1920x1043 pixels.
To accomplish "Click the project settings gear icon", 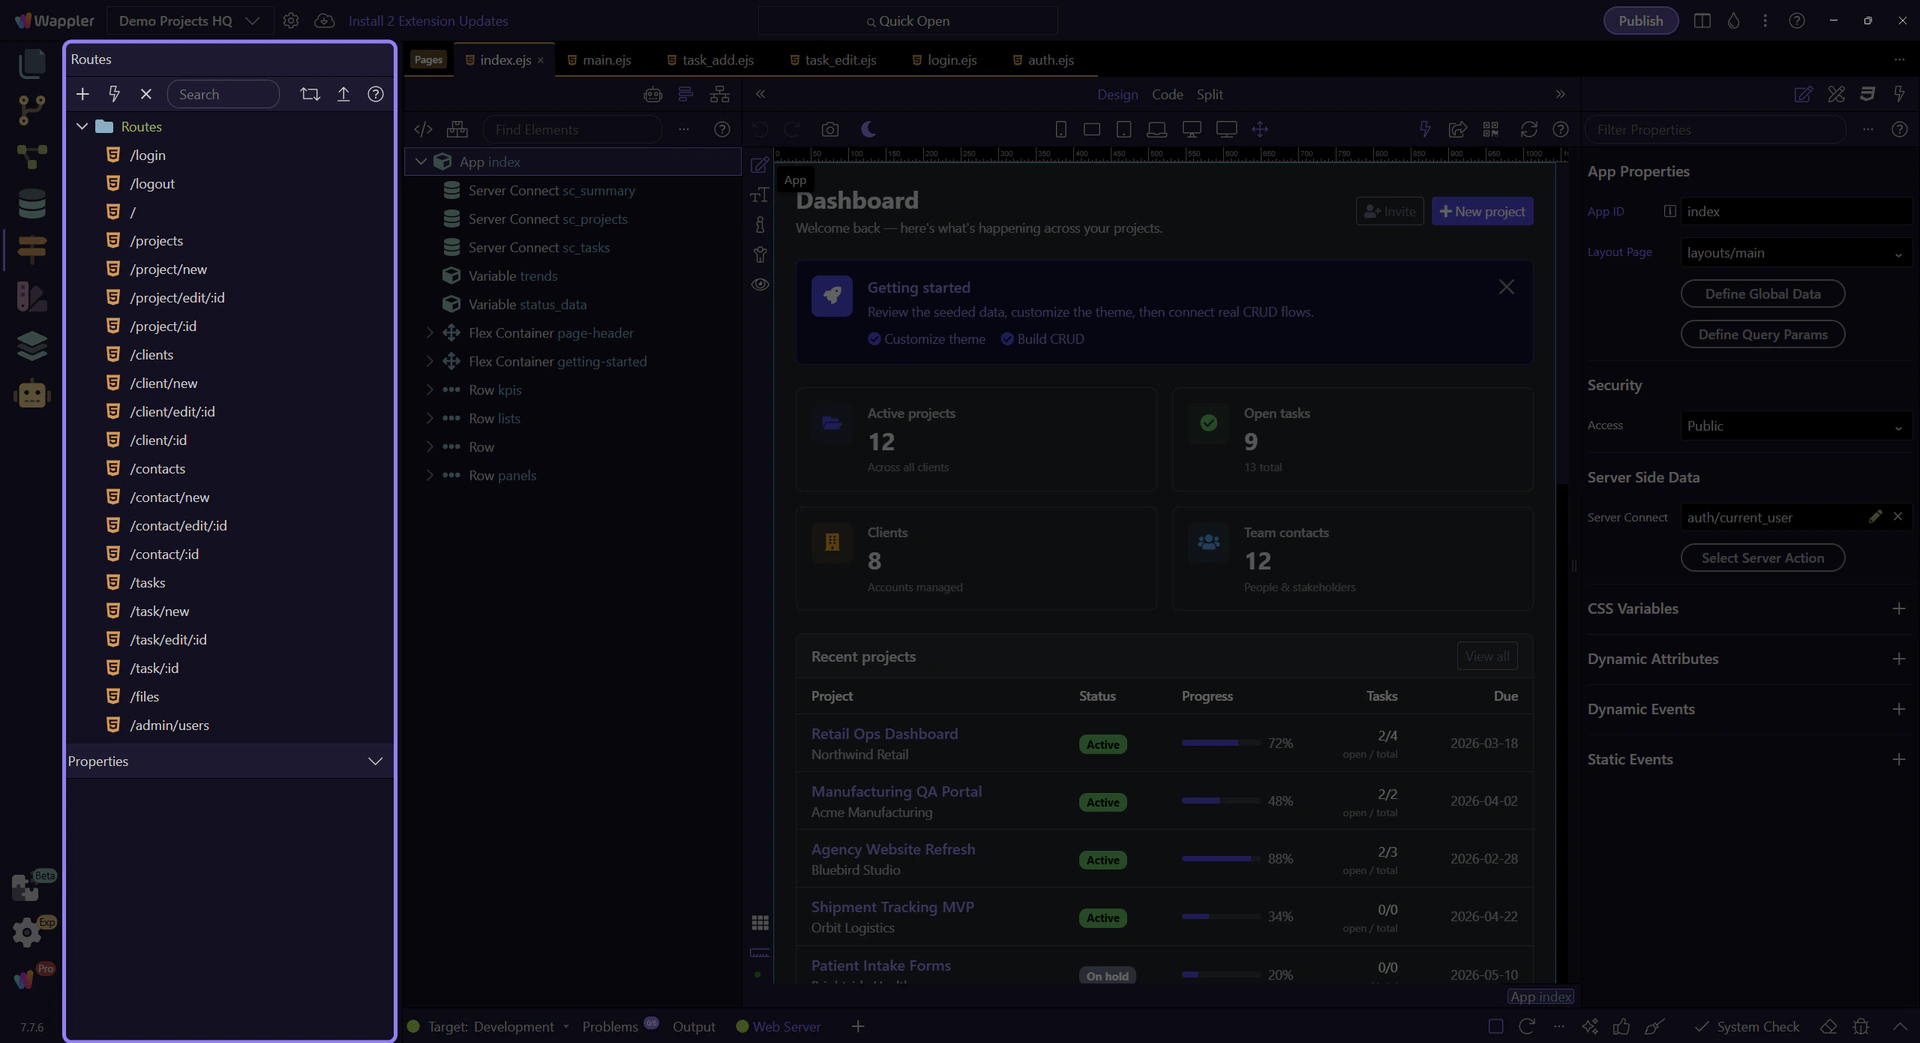I will 291,21.
